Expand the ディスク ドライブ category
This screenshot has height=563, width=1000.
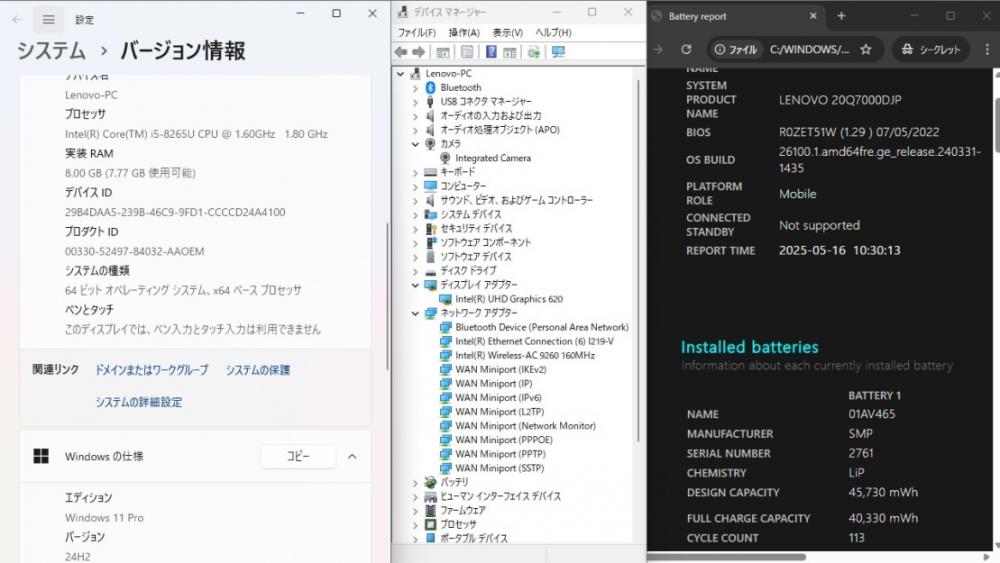[x=415, y=271]
